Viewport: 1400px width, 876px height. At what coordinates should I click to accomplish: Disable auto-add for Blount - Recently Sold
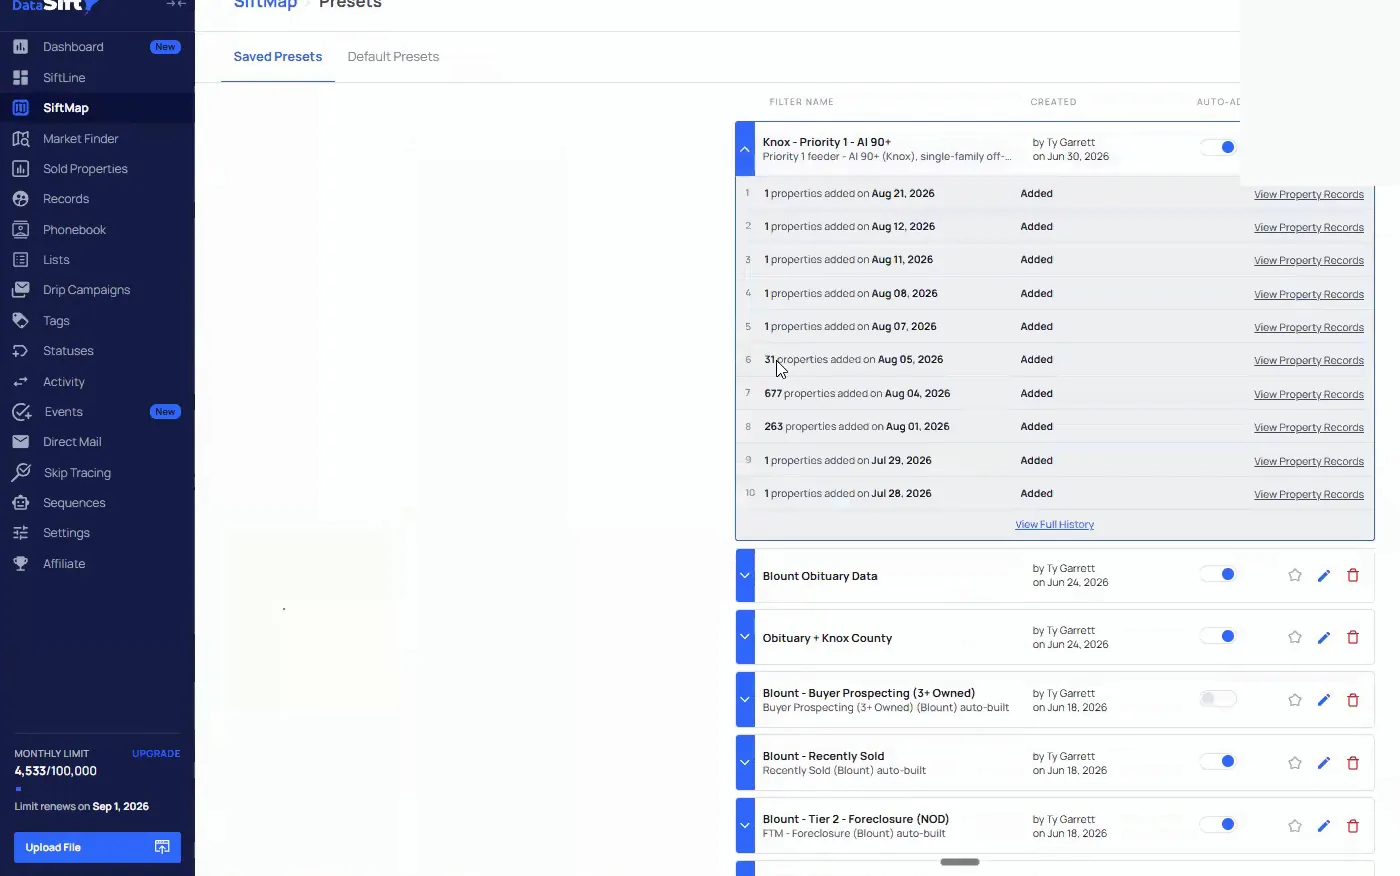(1218, 762)
